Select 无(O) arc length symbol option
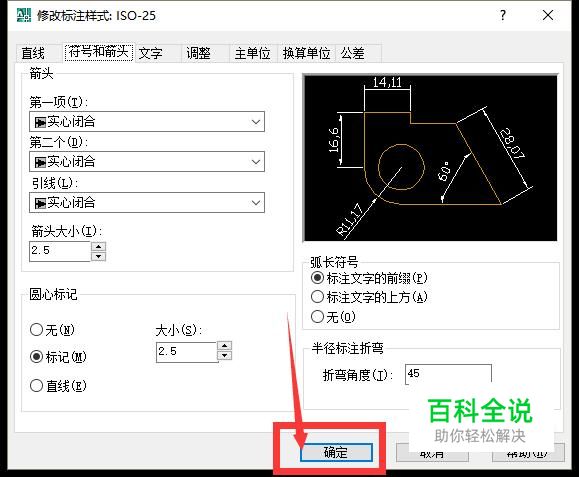Screen dimensions: 579x477 [x=333, y=317]
